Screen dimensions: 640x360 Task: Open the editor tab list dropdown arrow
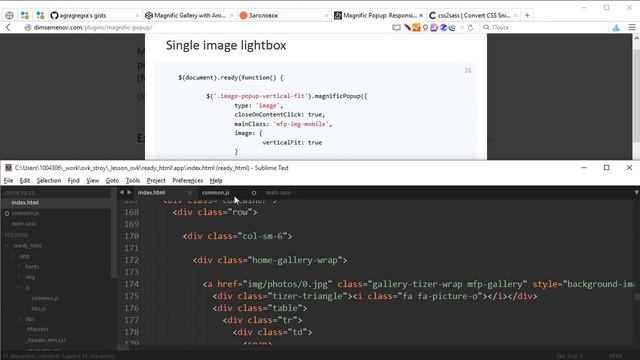(x=636, y=192)
